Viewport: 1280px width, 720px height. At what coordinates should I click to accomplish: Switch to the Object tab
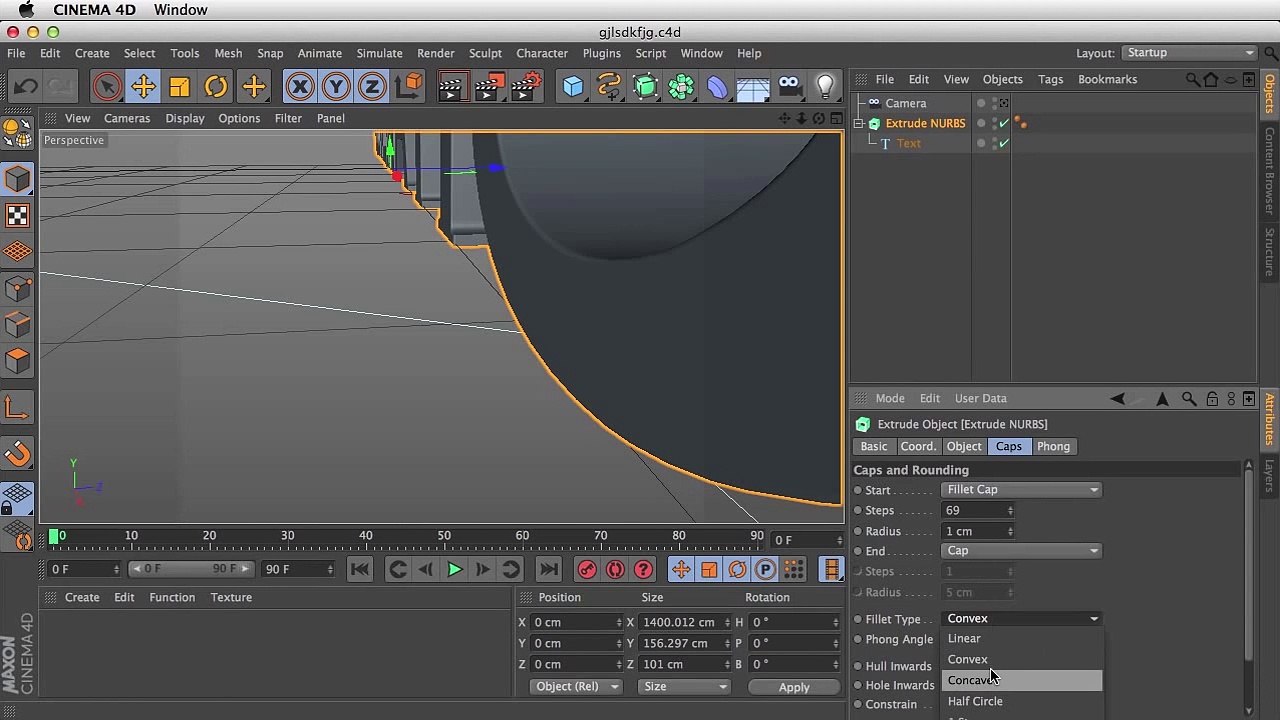pos(964,447)
